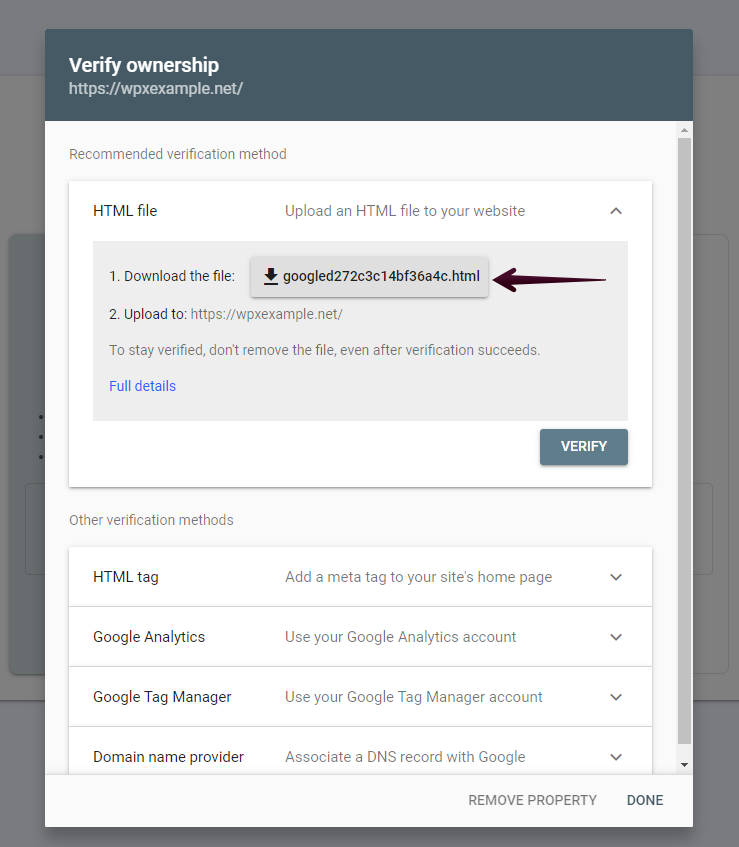Image resolution: width=739 pixels, height=847 pixels.
Task: Expand the Domain name provider chevron
Action: tap(616, 757)
